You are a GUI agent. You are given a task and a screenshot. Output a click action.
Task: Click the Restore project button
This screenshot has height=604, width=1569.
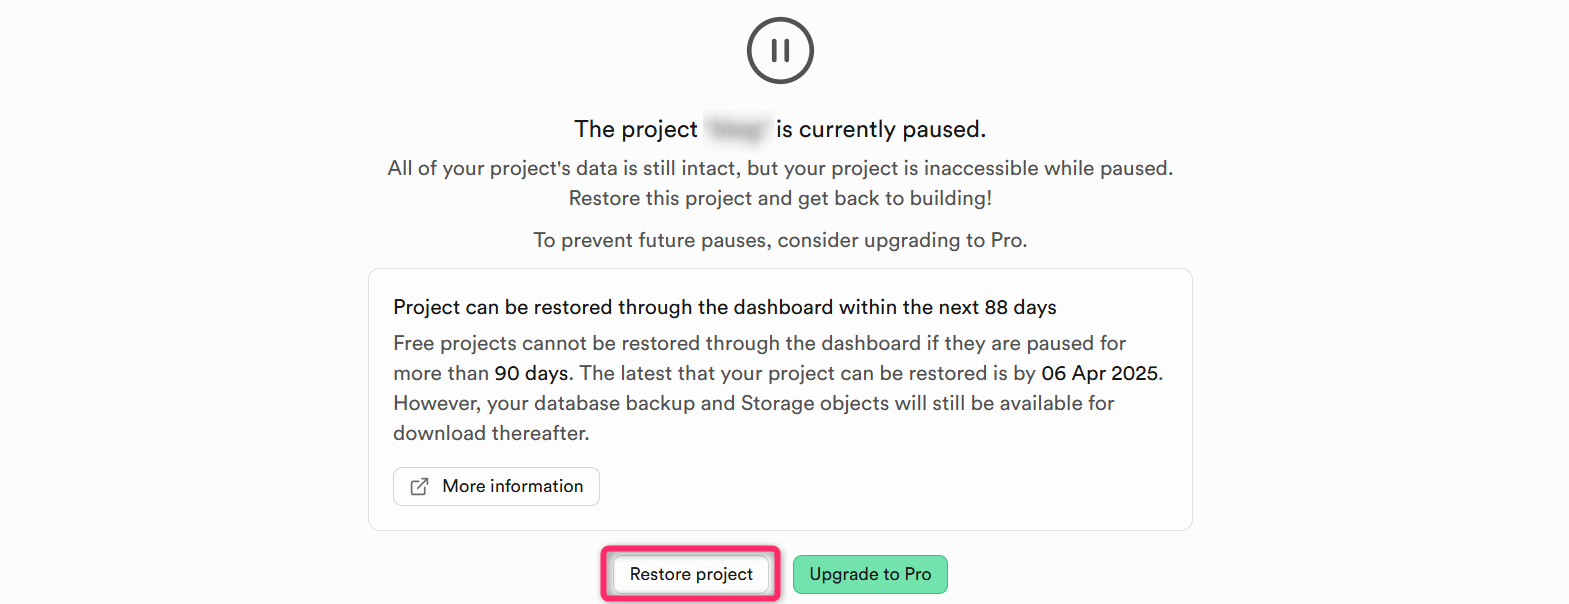coord(691,574)
